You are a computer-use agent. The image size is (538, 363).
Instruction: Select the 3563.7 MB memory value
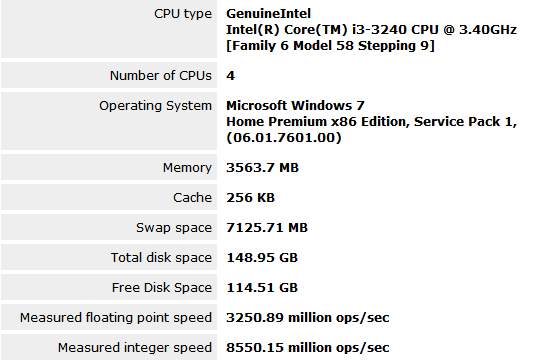point(262,168)
